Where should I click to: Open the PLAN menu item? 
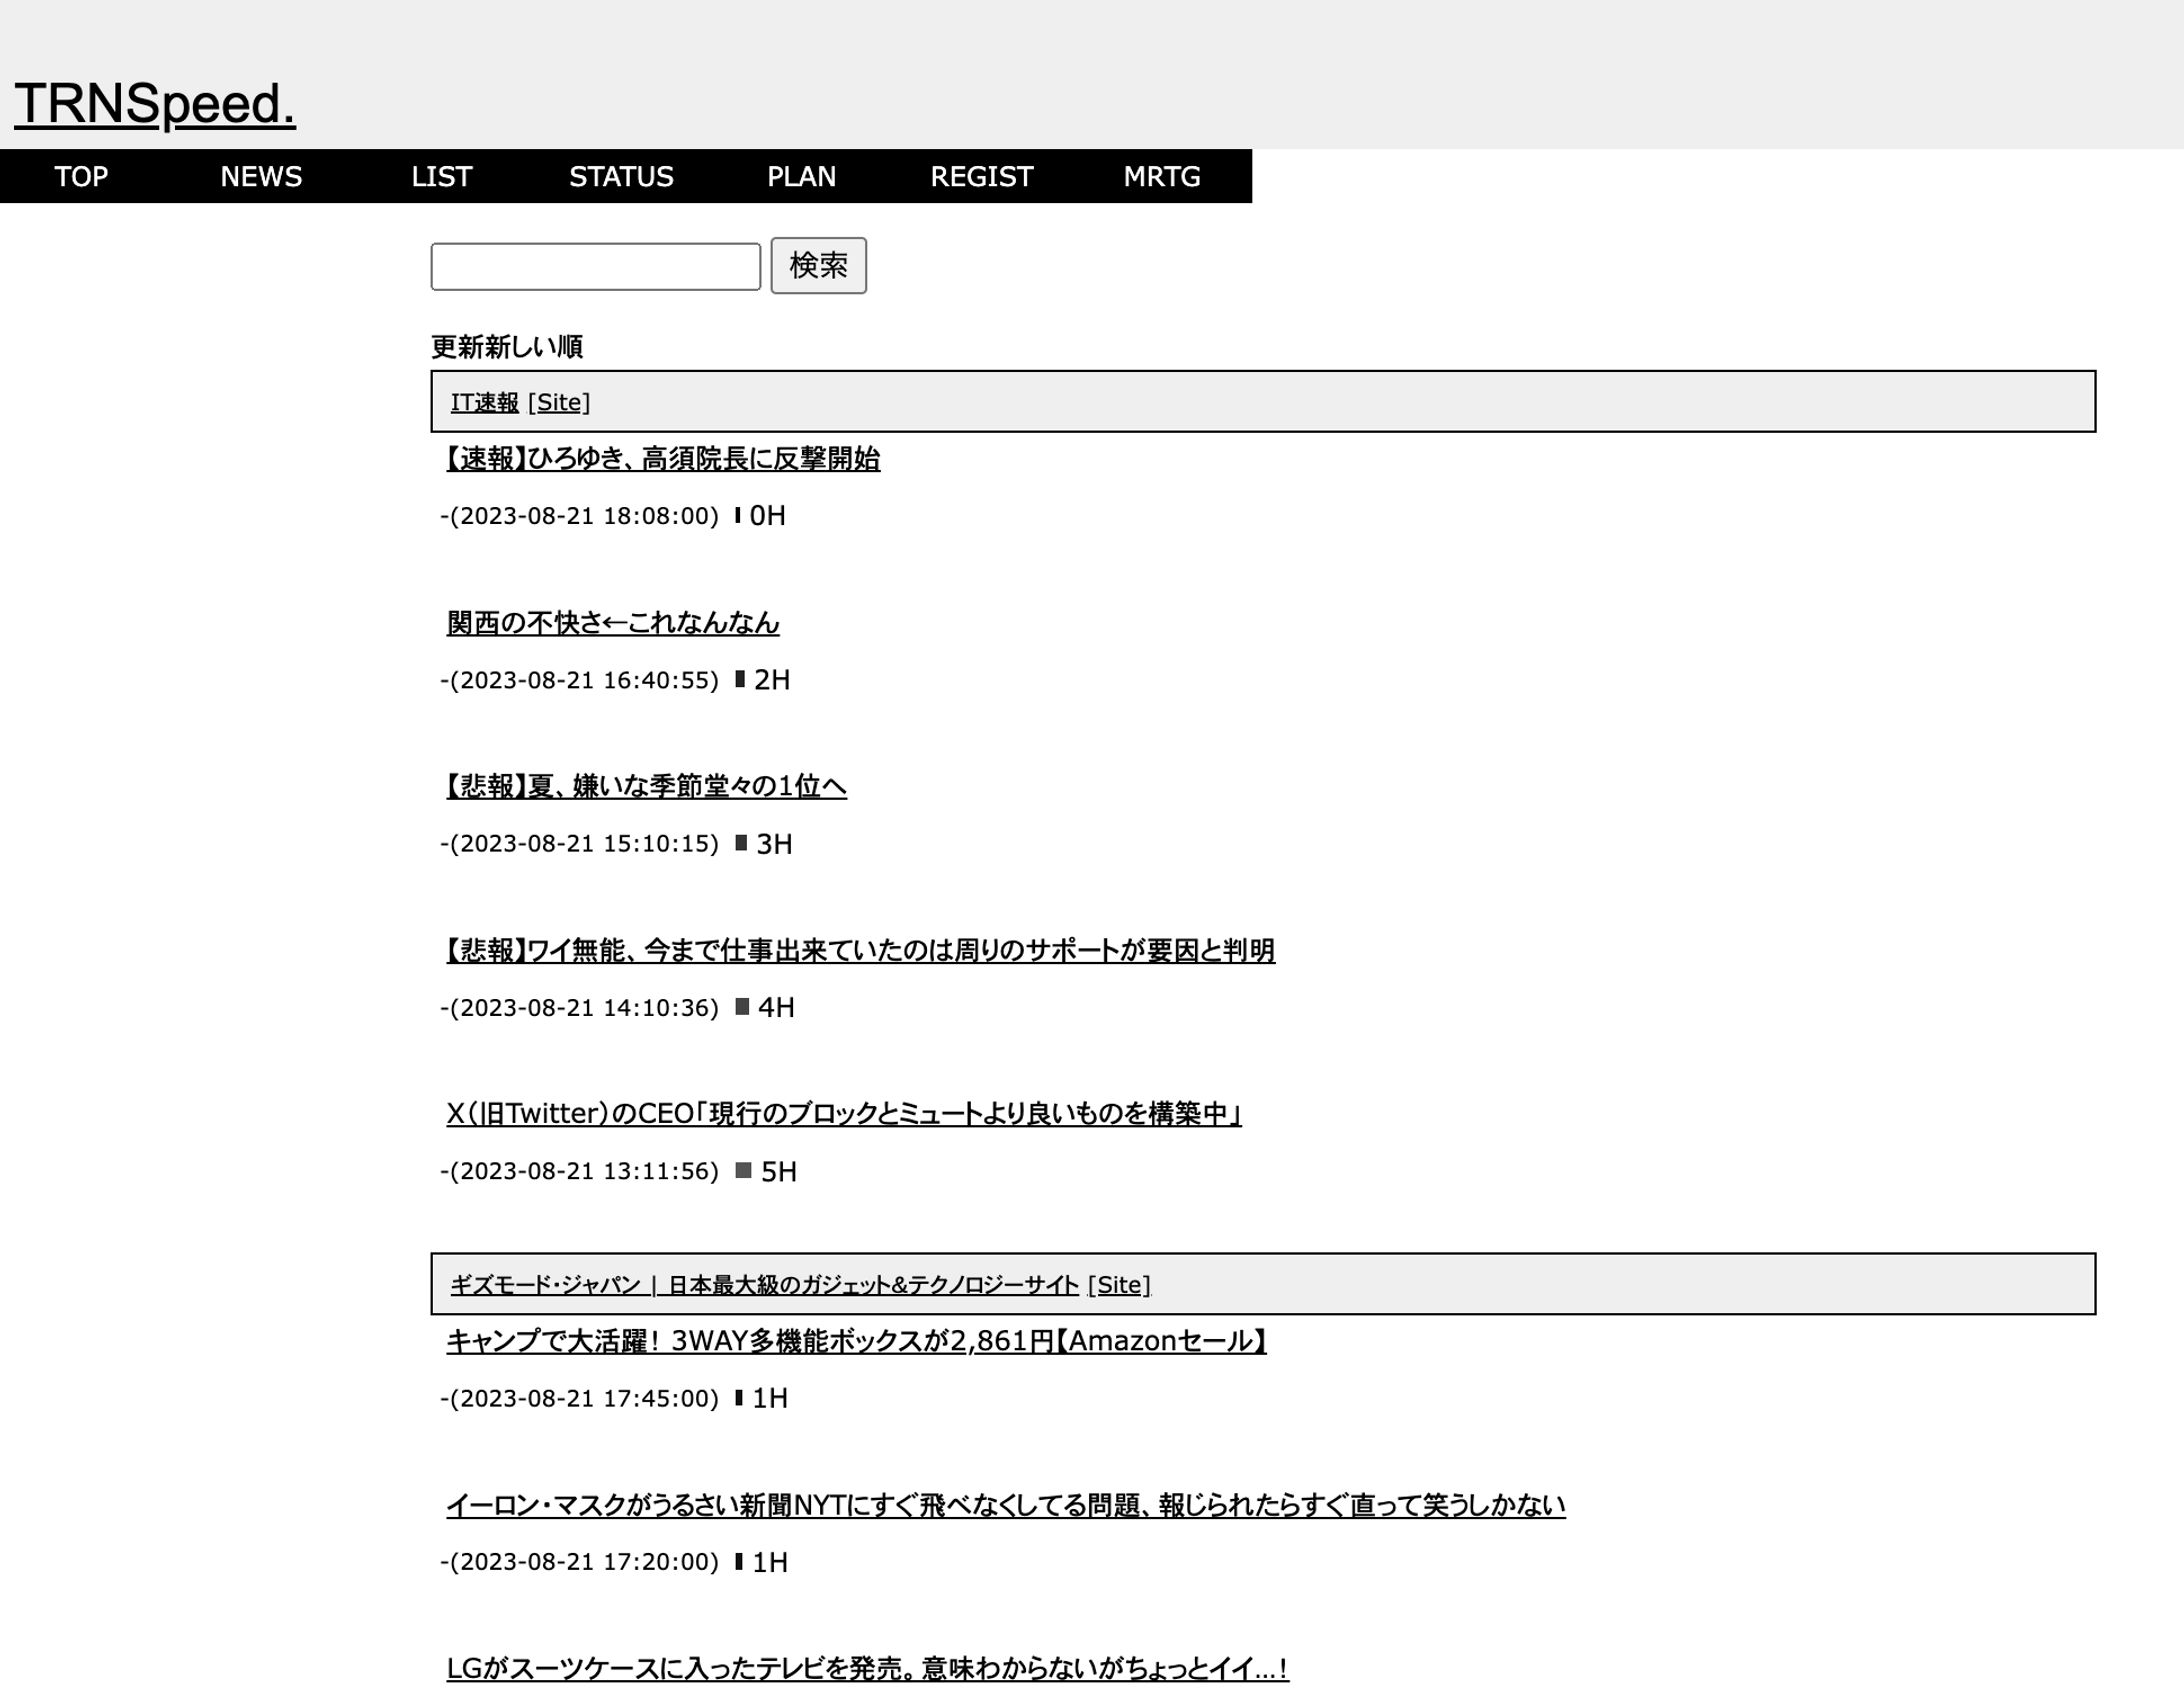(x=801, y=176)
